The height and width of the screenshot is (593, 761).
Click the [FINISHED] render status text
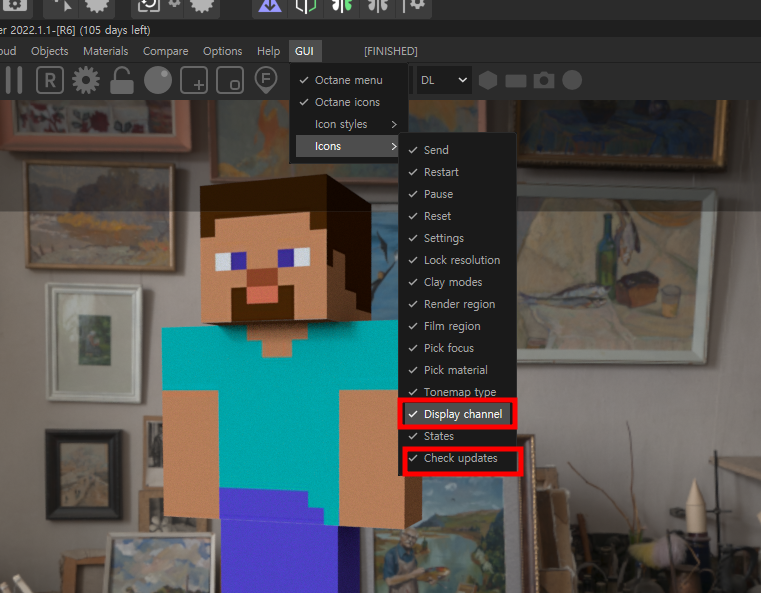pos(391,51)
